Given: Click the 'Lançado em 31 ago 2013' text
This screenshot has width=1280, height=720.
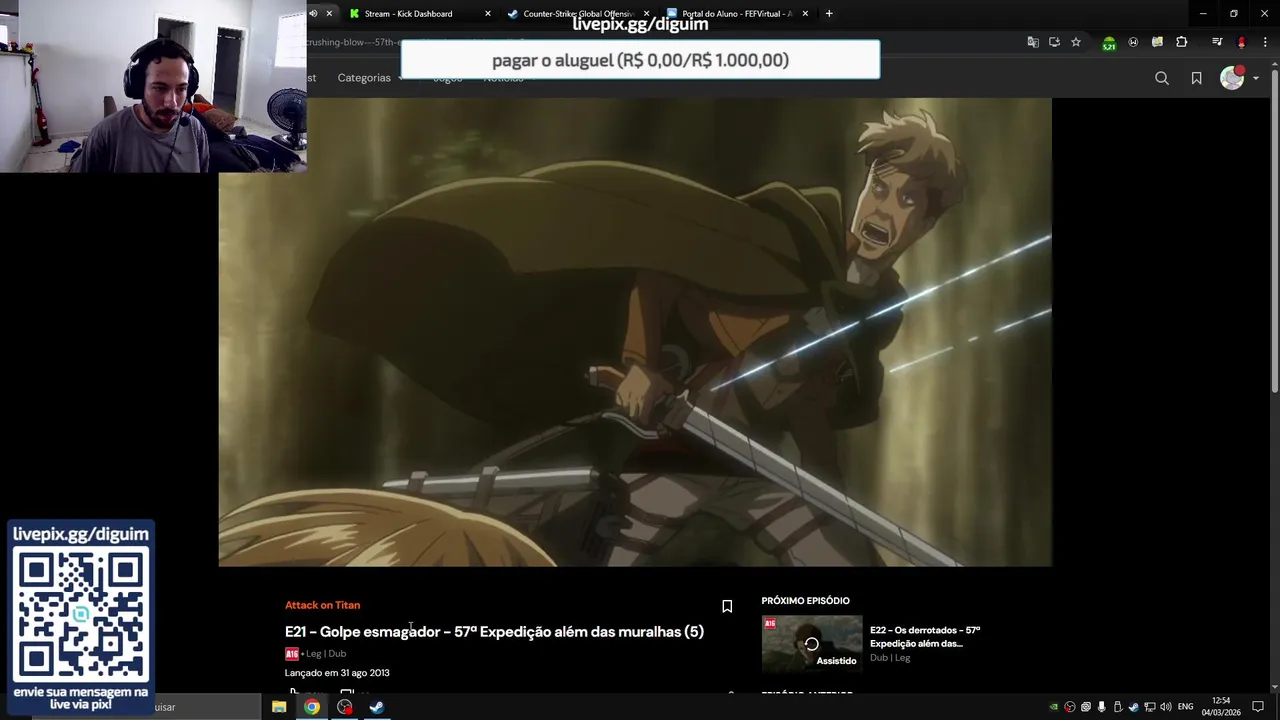Looking at the screenshot, I should coord(337,673).
